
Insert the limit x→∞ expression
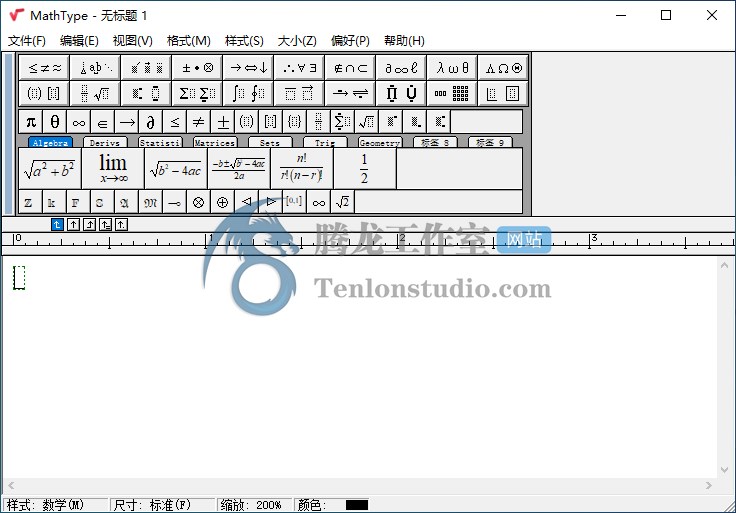click(113, 168)
